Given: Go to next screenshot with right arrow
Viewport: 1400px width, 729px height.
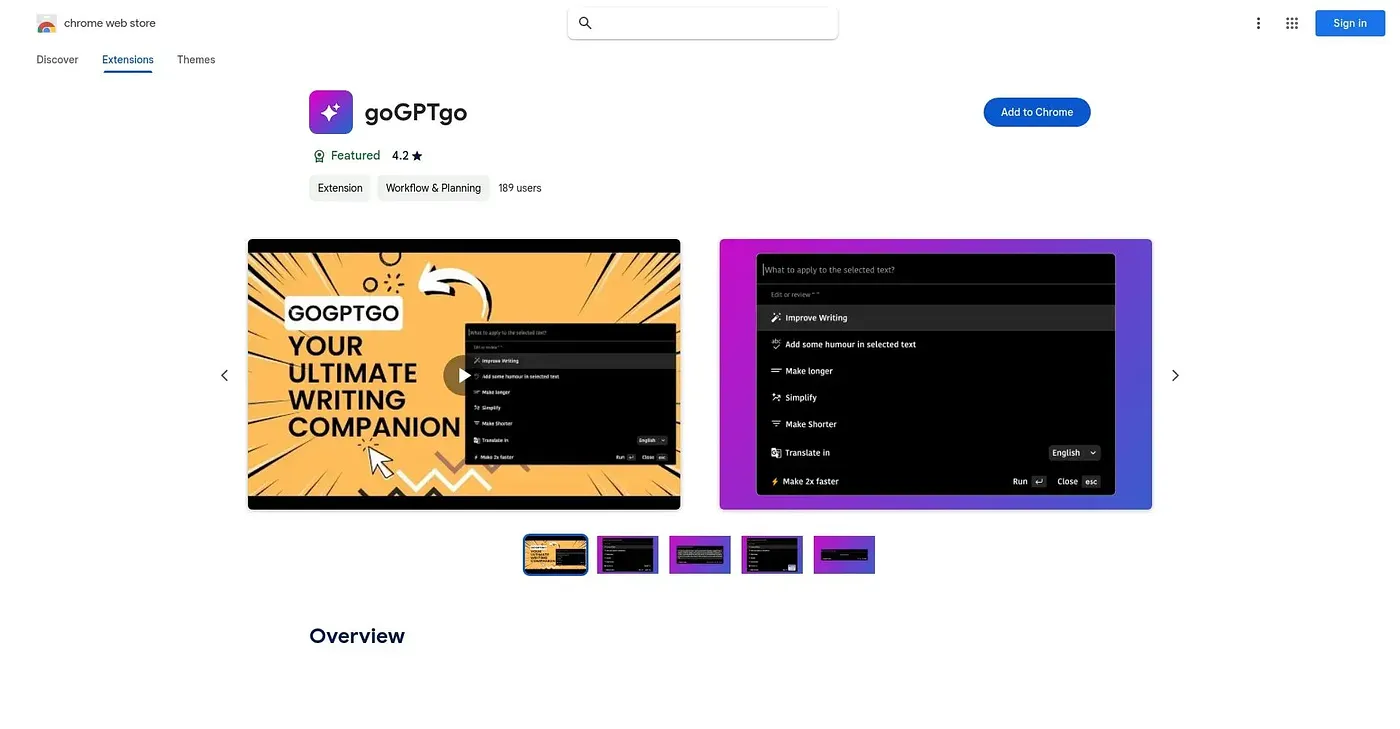Looking at the screenshot, I should pos(1175,375).
